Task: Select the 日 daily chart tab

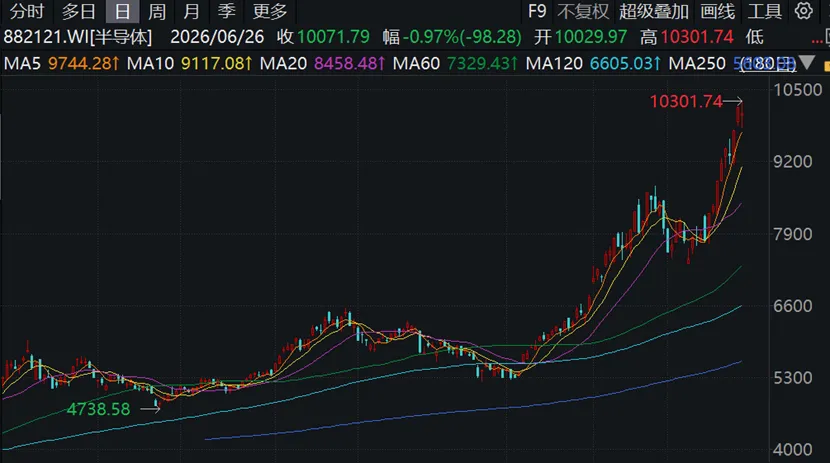Action: (122, 11)
